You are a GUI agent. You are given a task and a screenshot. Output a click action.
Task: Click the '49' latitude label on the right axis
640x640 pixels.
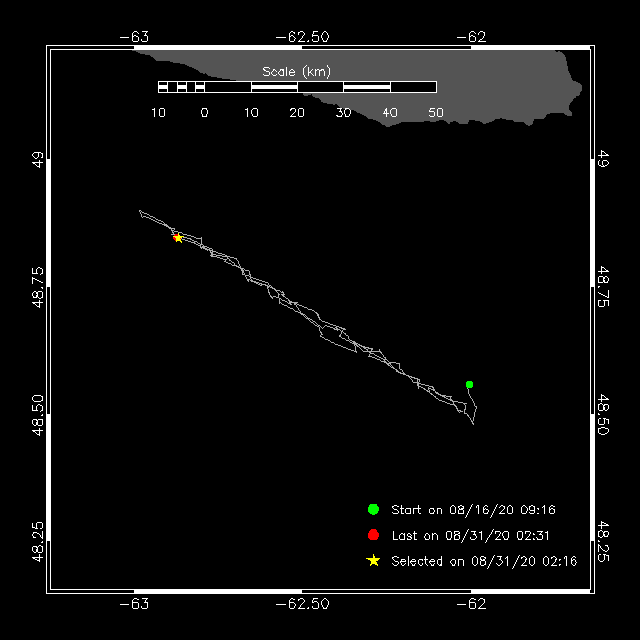click(x=603, y=159)
